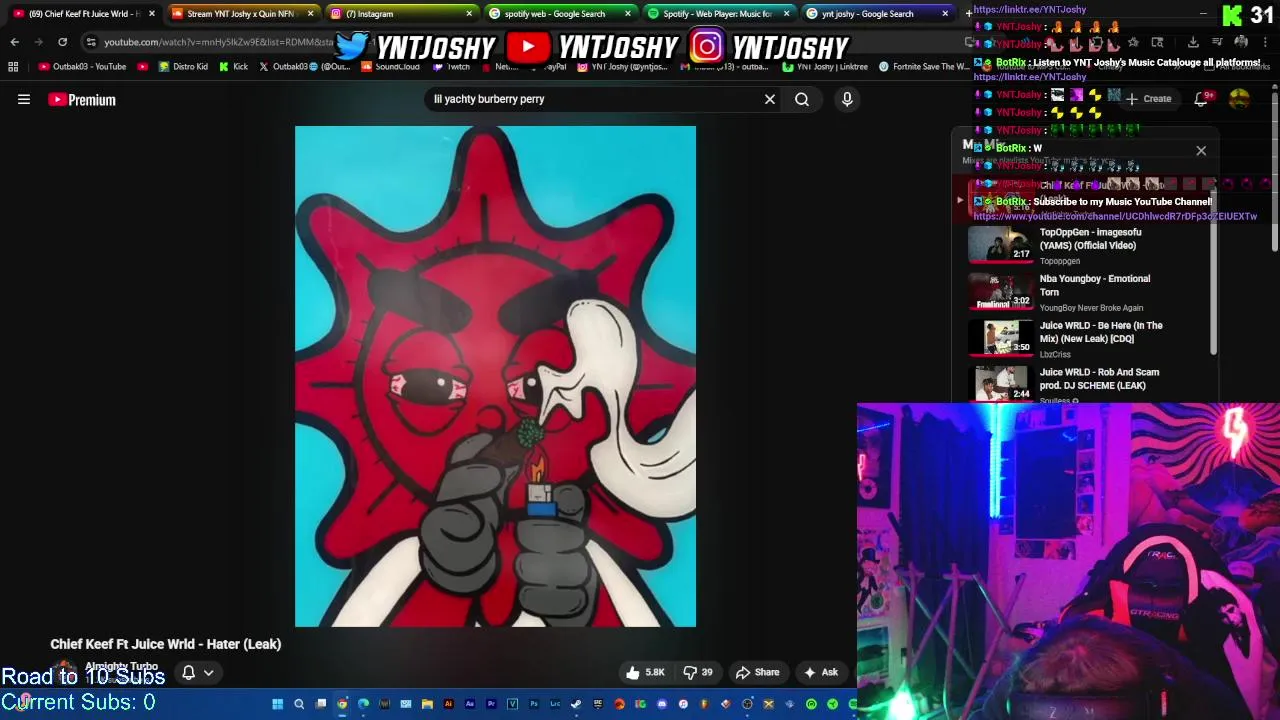Open Adobe Premiere Pro from the taskbar
The image size is (1280, 720).
click(491, 704)
